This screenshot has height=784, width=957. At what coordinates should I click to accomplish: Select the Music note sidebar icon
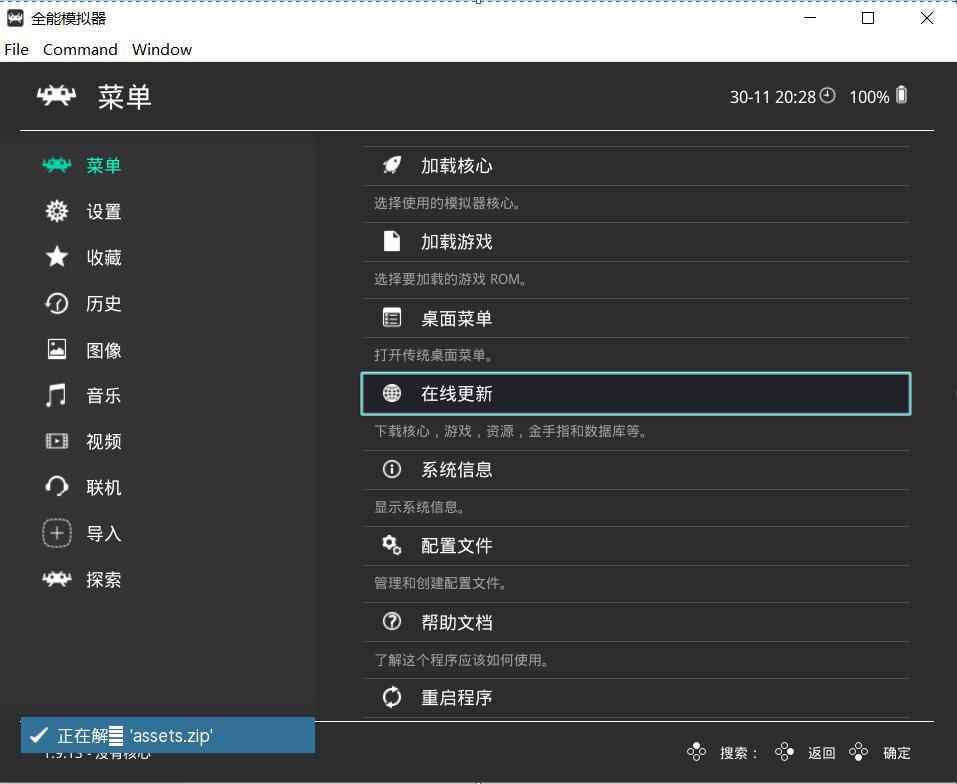57,395
